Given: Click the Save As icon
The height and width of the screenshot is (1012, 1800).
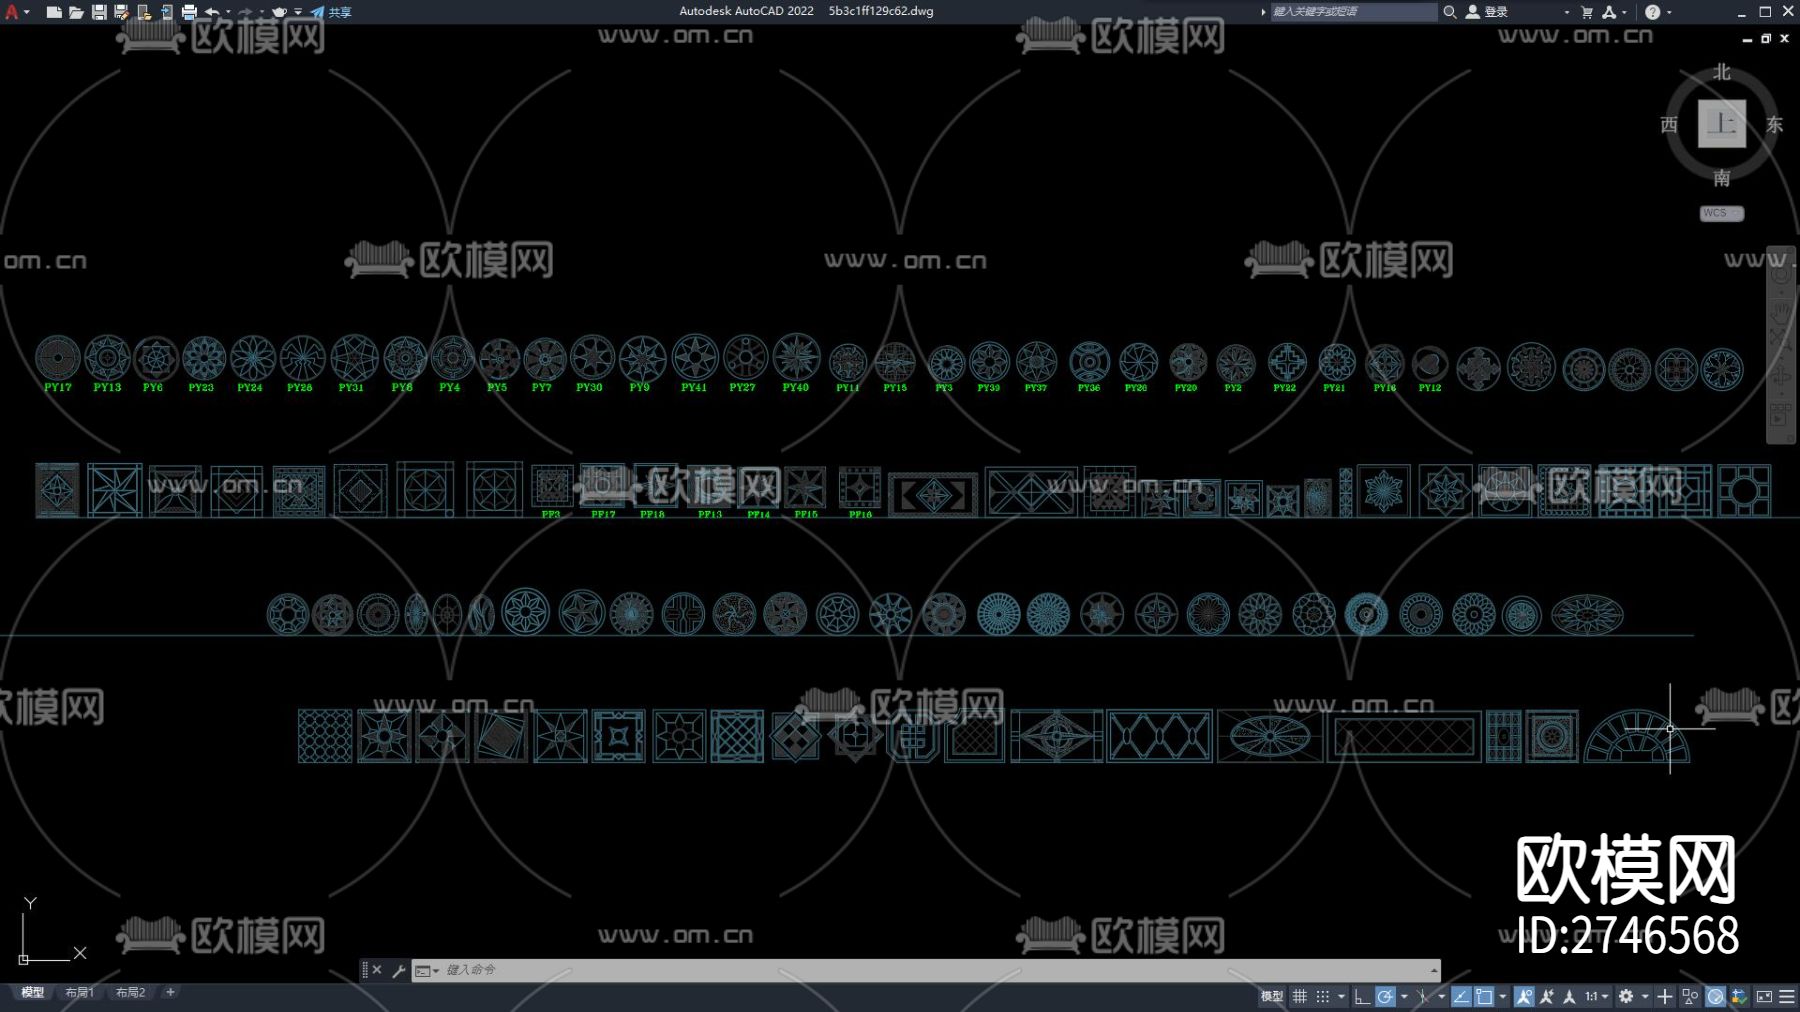Looking at the screenshot, I should [x=121, y=12].
